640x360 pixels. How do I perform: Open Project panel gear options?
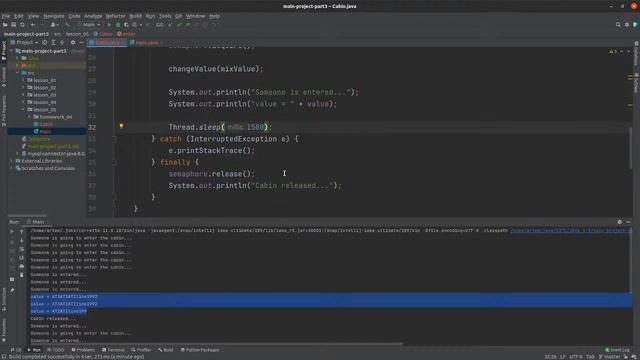pyautogui.click(x=73, y=42)
